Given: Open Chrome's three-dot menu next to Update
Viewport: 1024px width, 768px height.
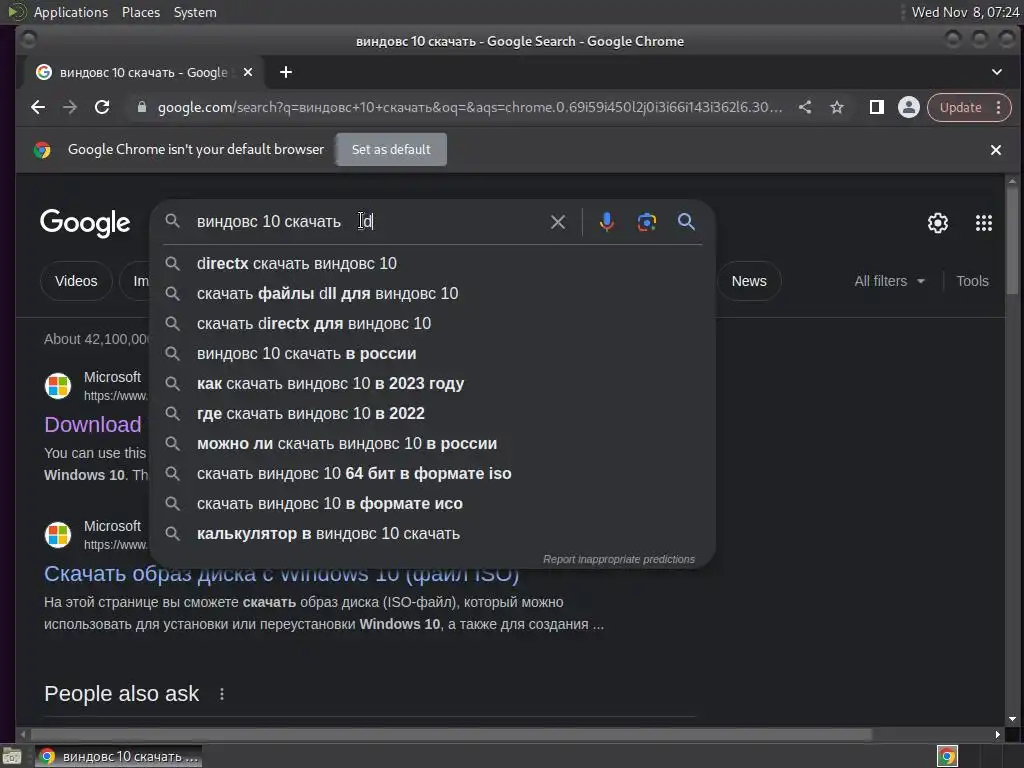Looking at the screenshot, I should click(x=999, y=107).
